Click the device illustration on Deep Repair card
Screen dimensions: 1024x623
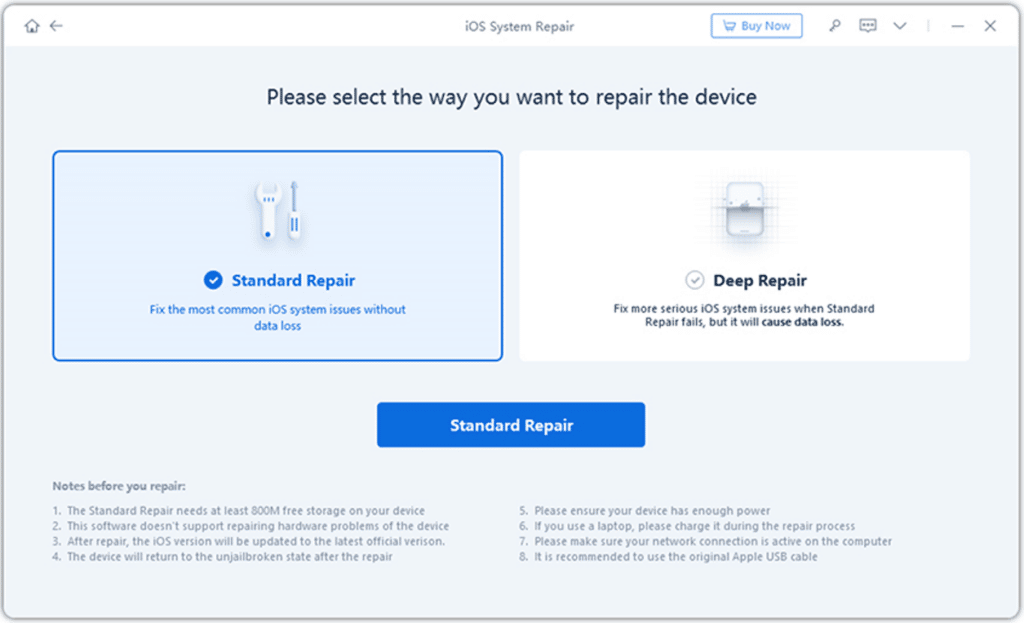[744, 210]
